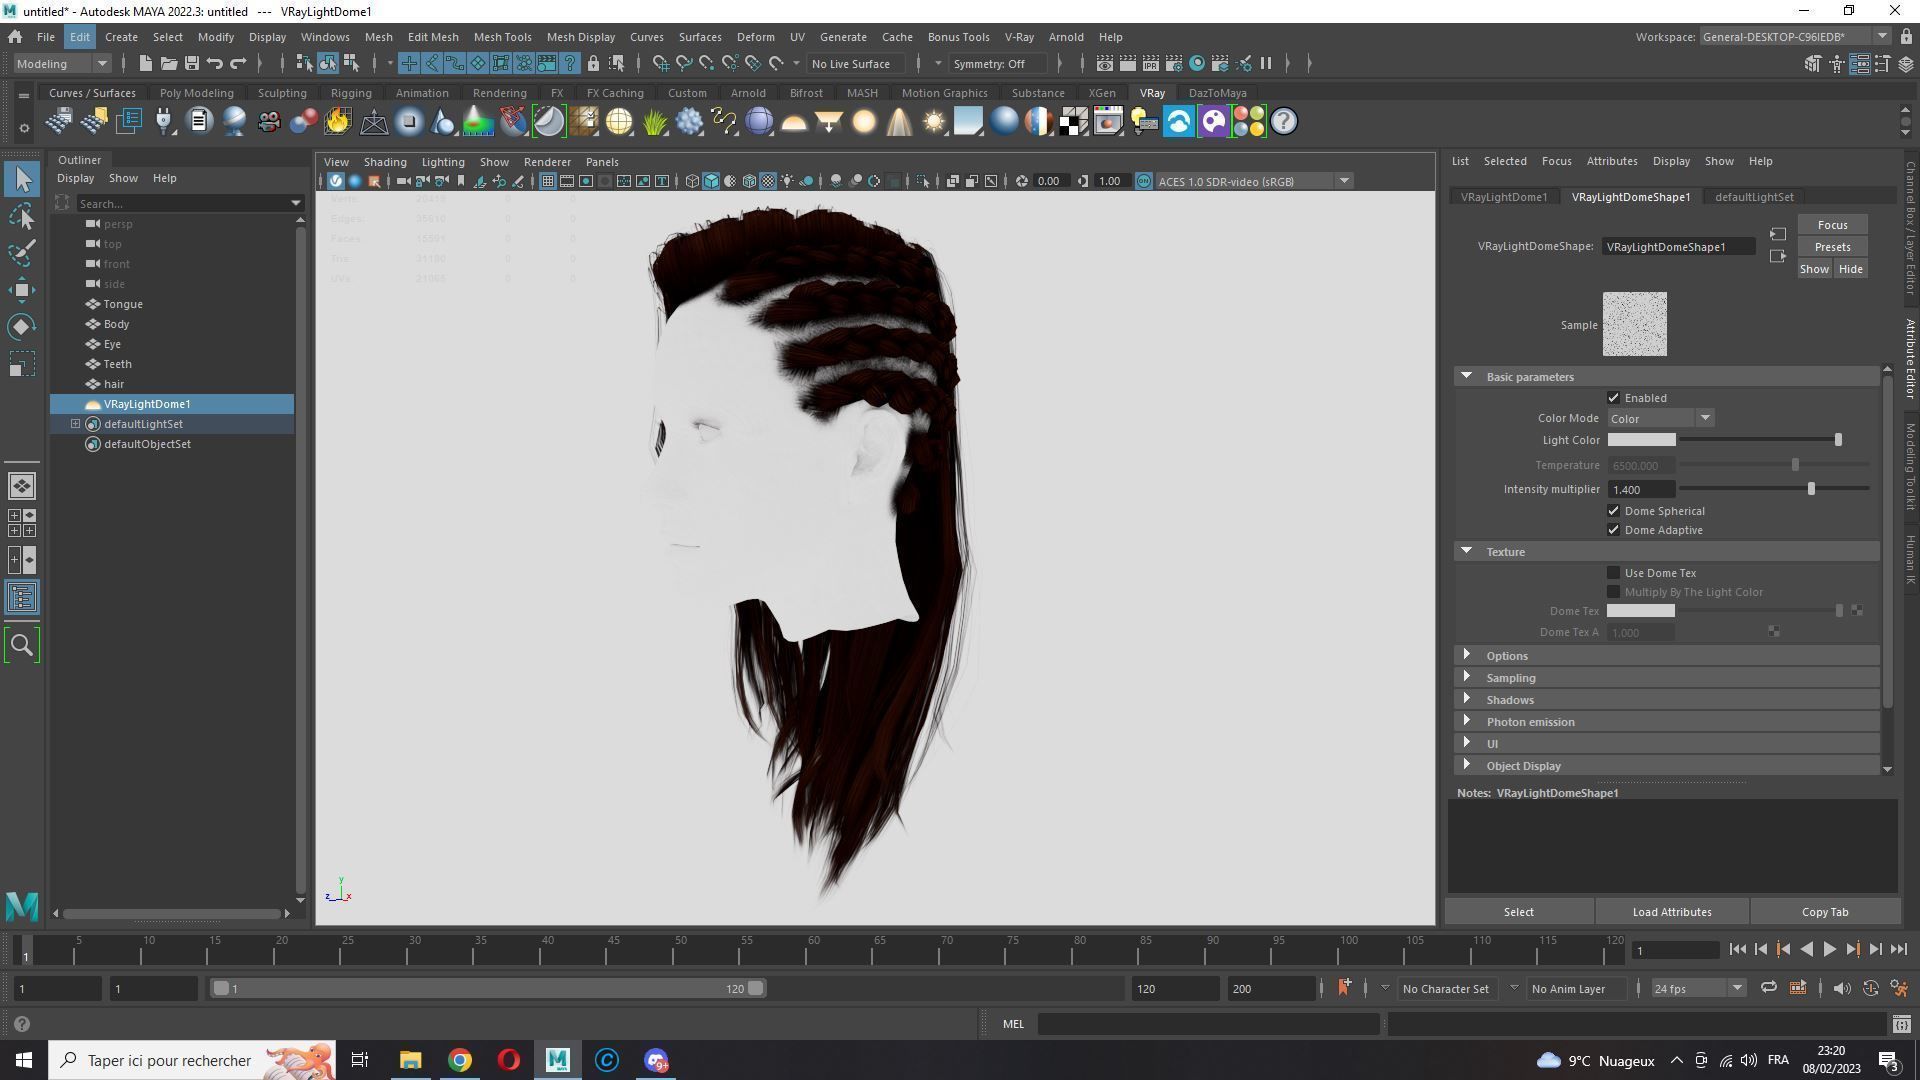
Task: Click the Light Color slider handle
Action: [1838, 440]
